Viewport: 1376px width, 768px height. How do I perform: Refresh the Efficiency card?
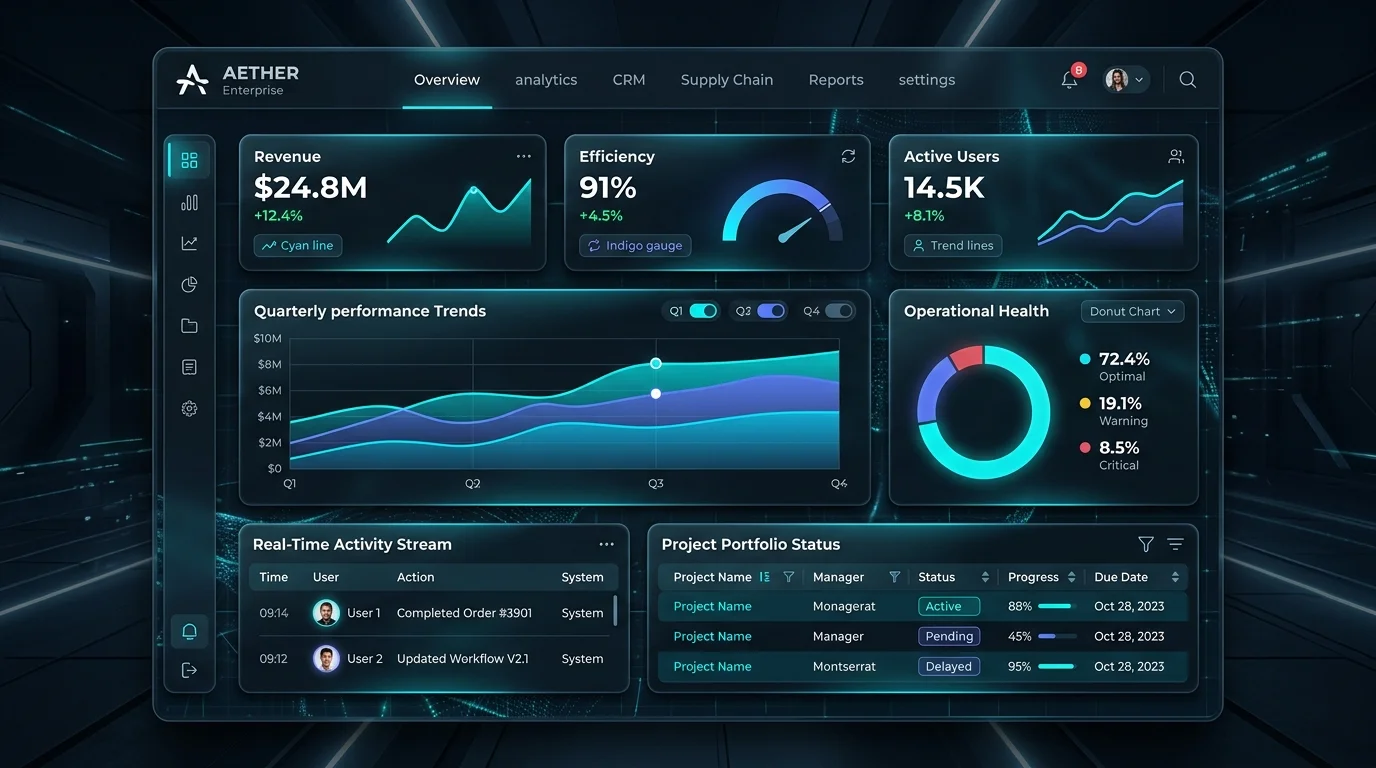coord(848,156)
